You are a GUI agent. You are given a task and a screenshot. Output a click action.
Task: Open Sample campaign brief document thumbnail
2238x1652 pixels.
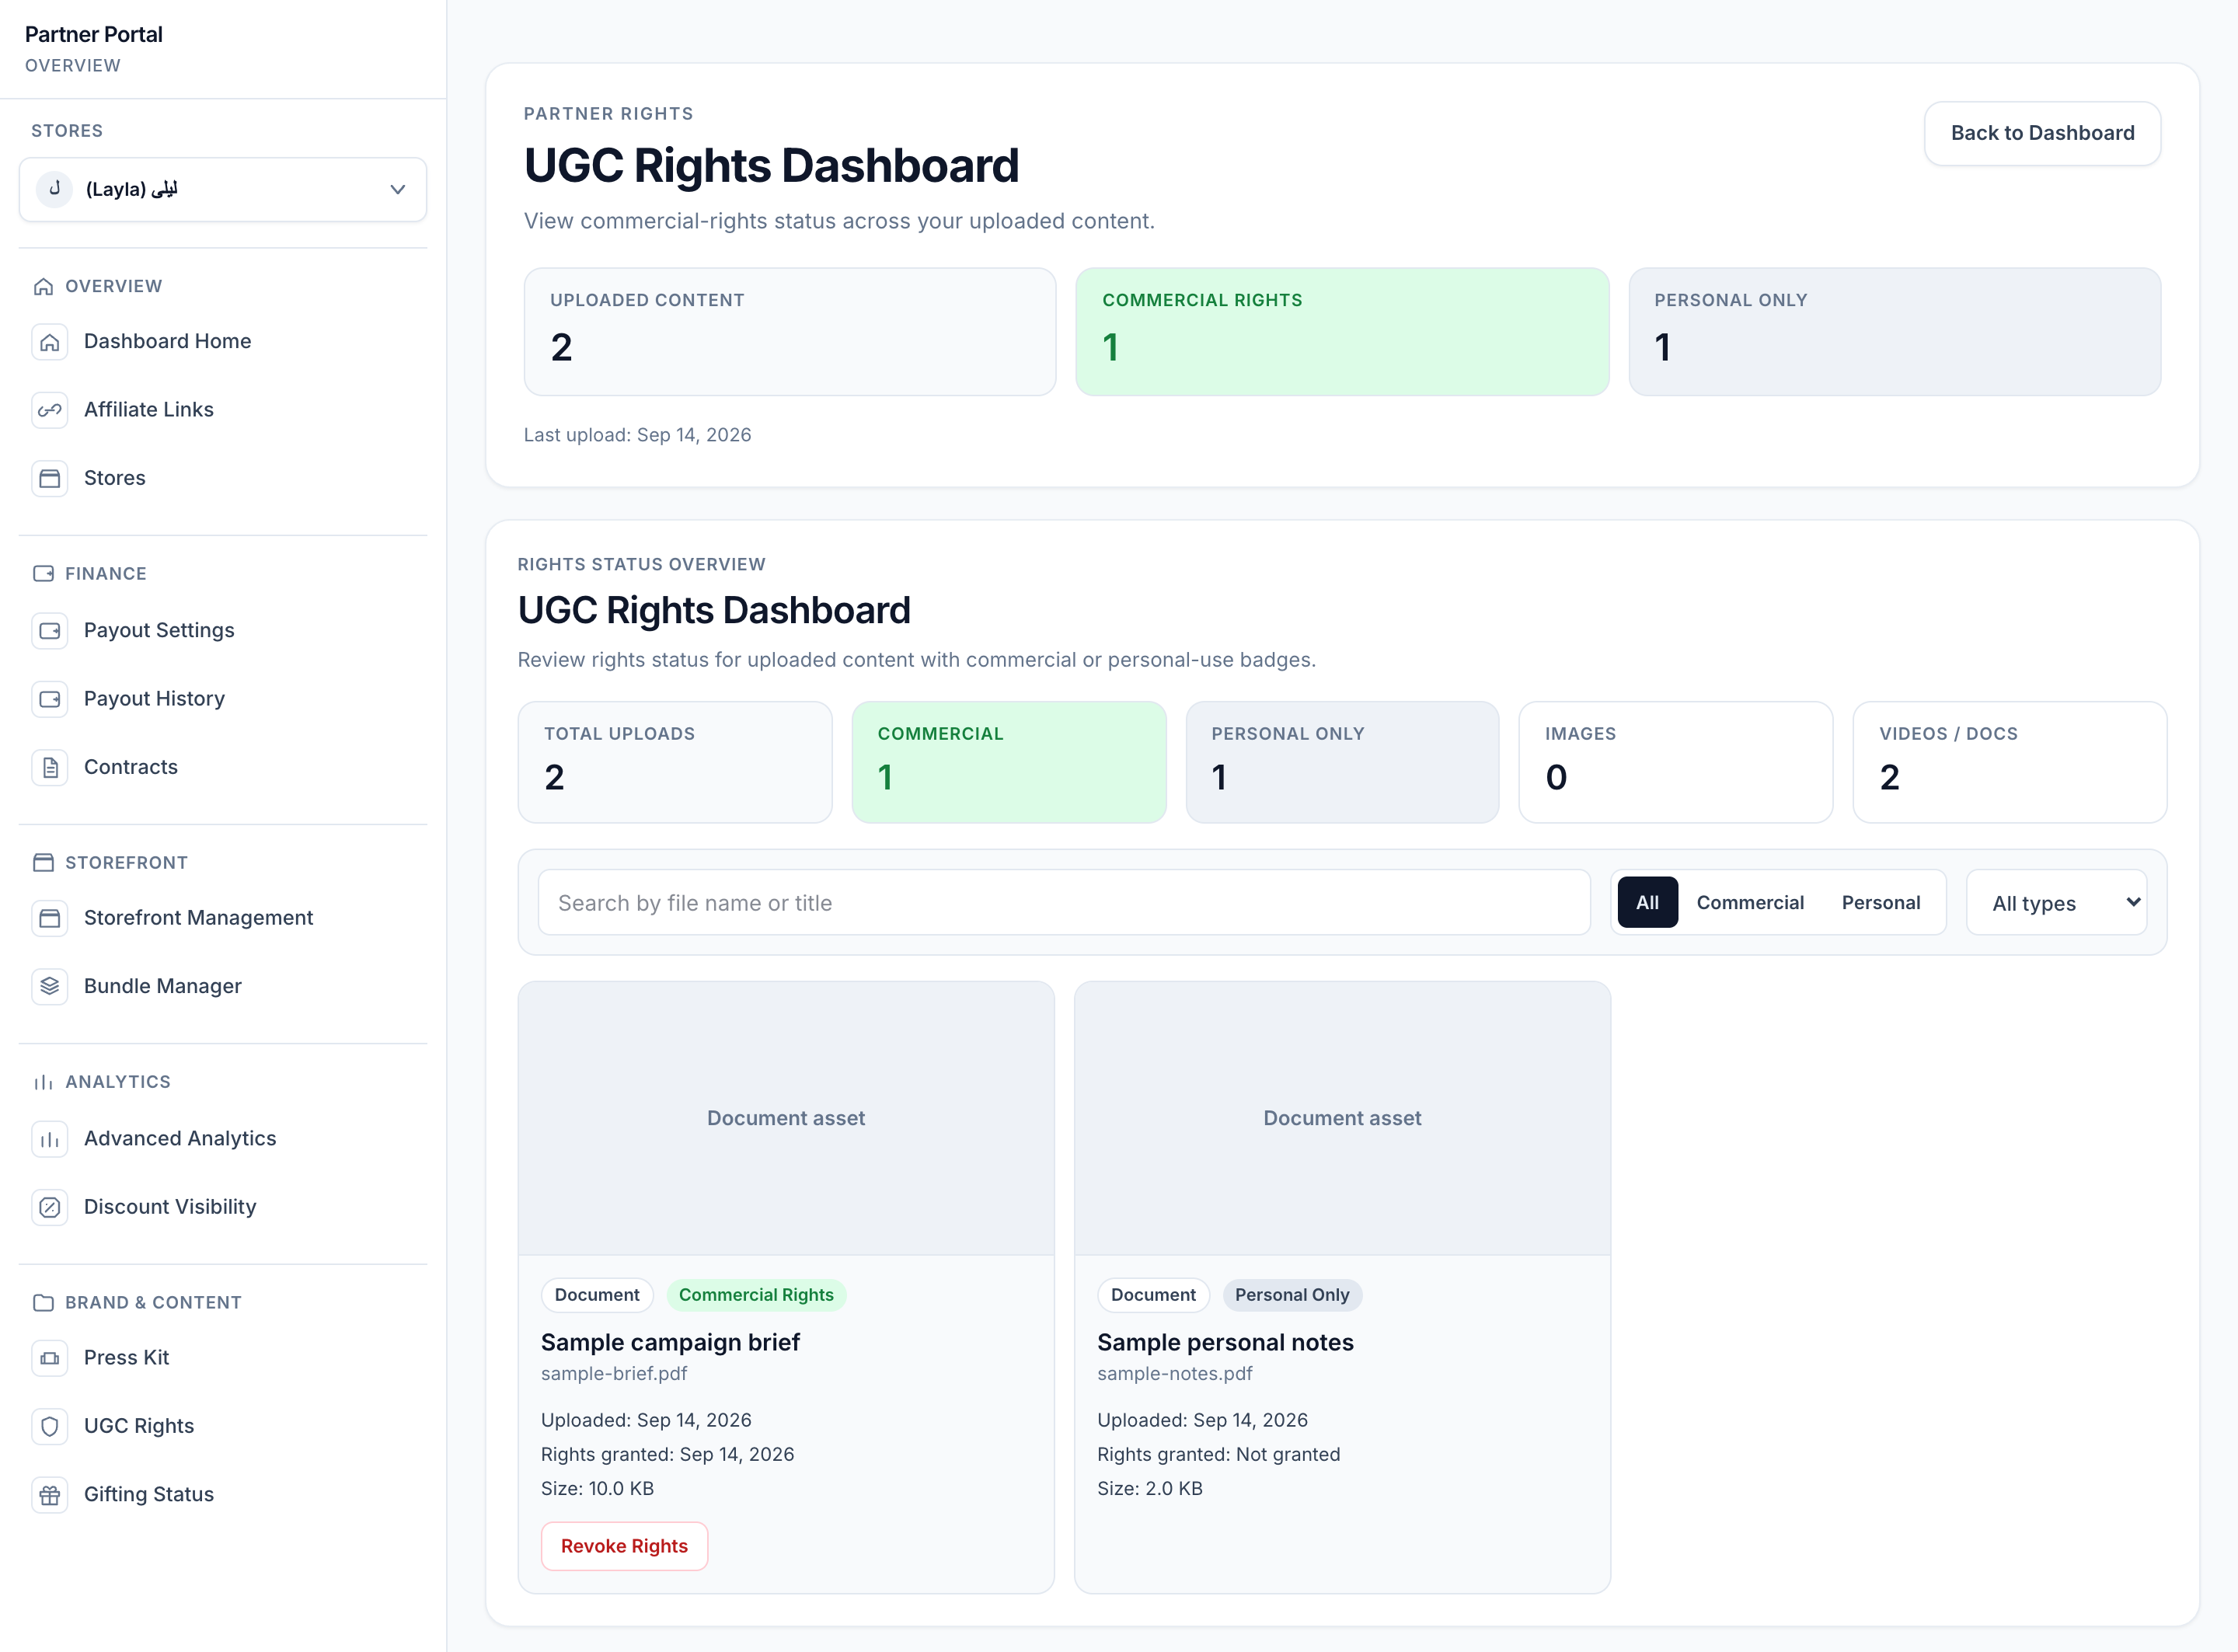tap(786, 1118)
